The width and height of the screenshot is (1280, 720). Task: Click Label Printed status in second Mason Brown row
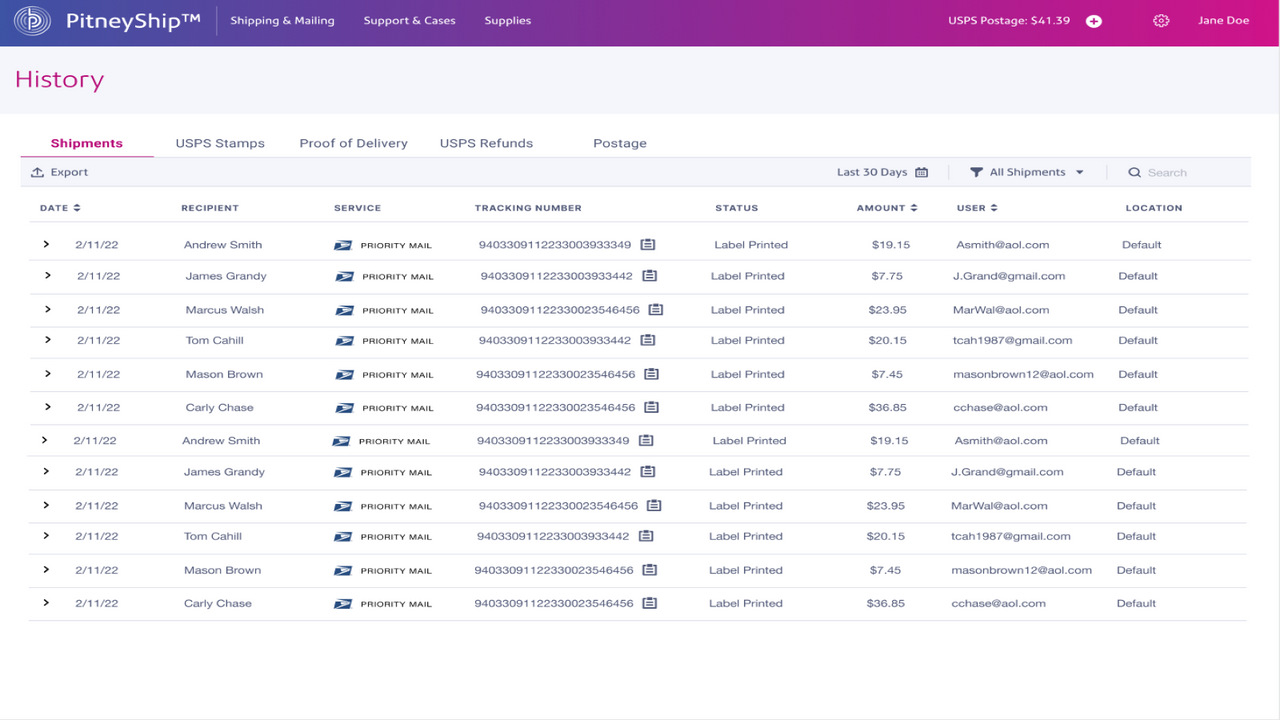746,570
